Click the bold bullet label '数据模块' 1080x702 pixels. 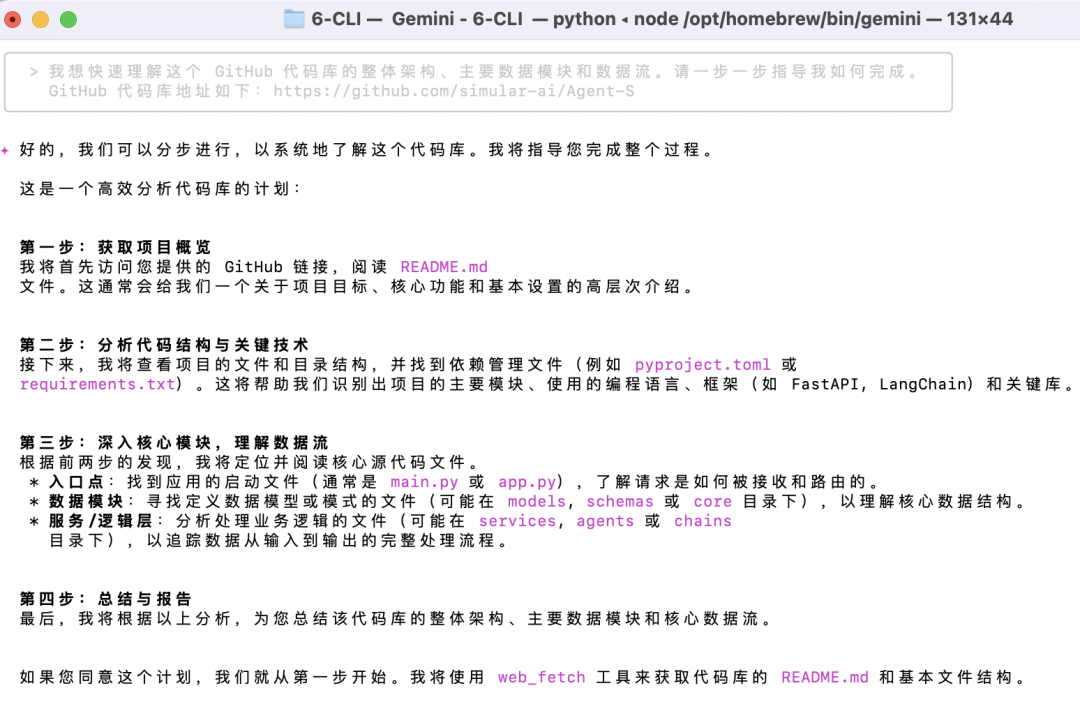click(x=85, y=502)
